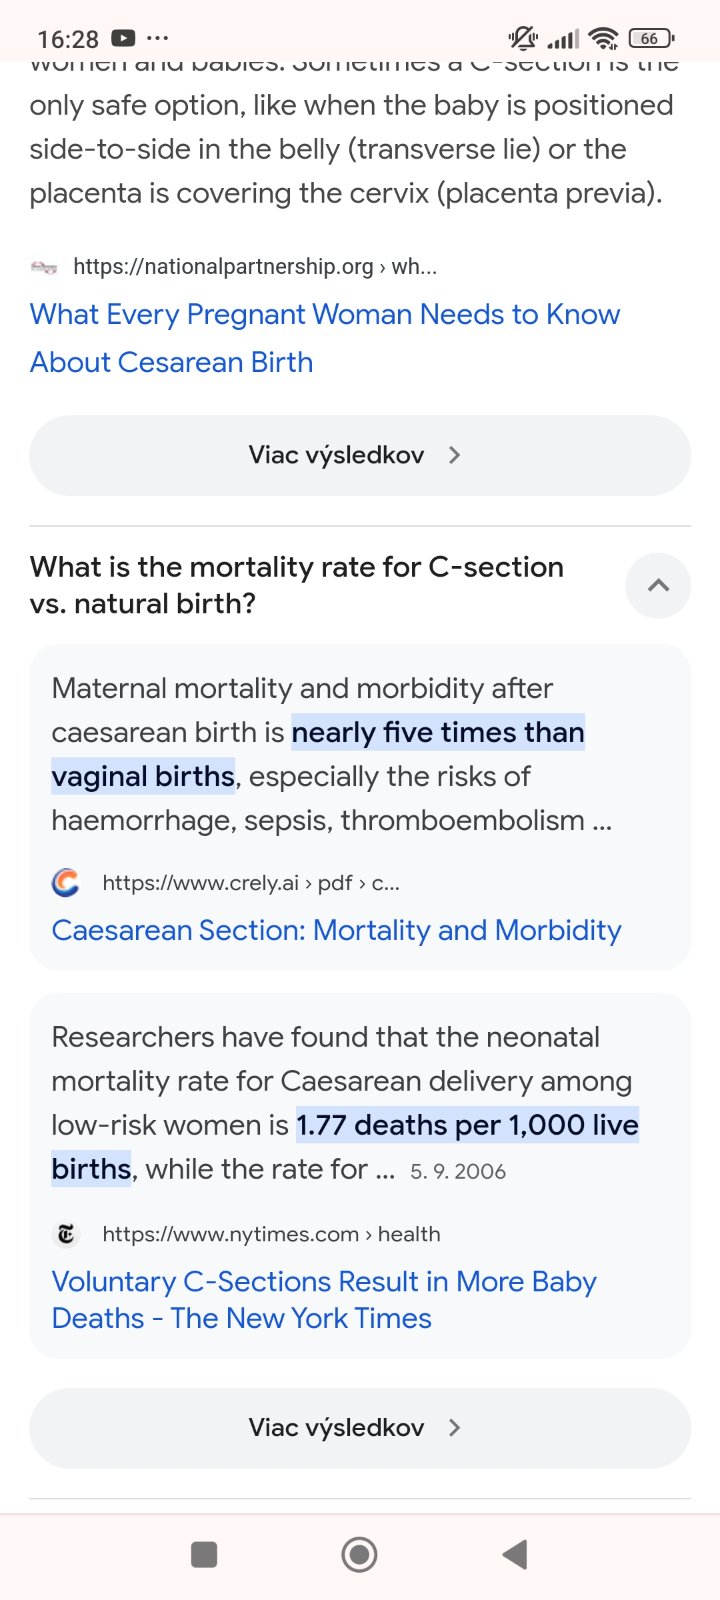Tap the nytimes.com URL breadcrumb
The image size is (720, 1600).
[271, 1234]
